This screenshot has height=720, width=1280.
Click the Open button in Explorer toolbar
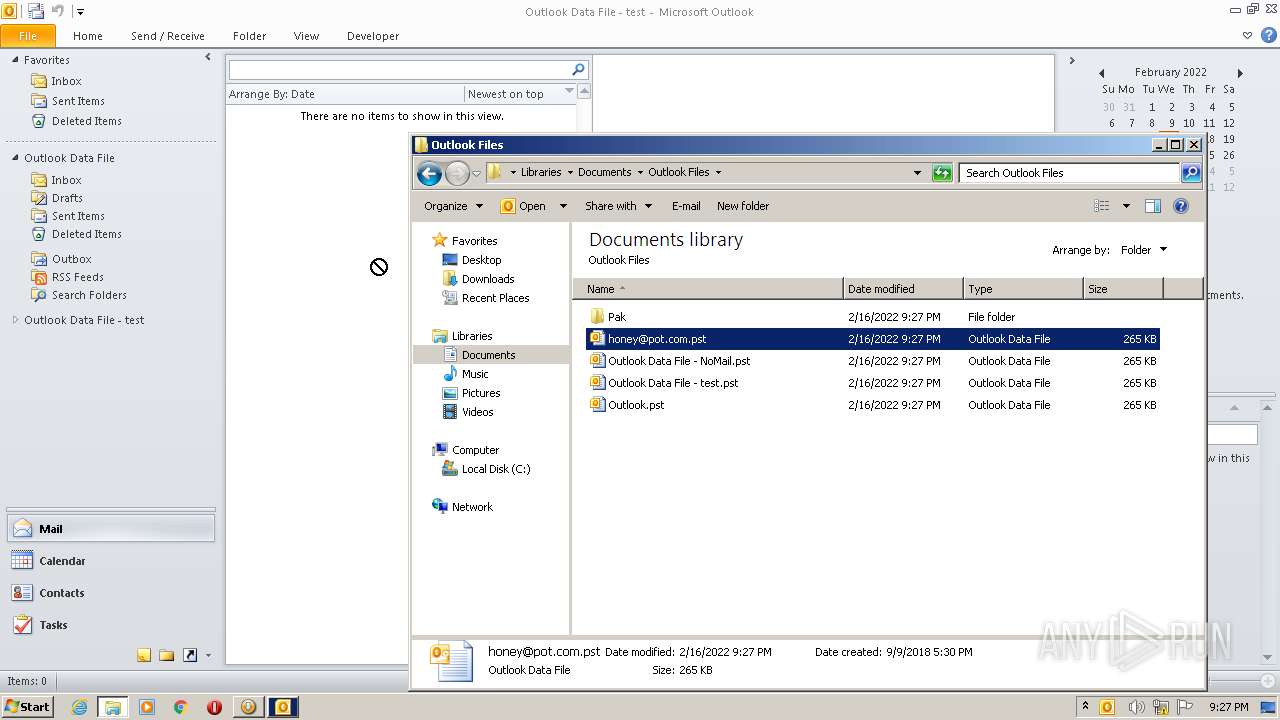524,206
